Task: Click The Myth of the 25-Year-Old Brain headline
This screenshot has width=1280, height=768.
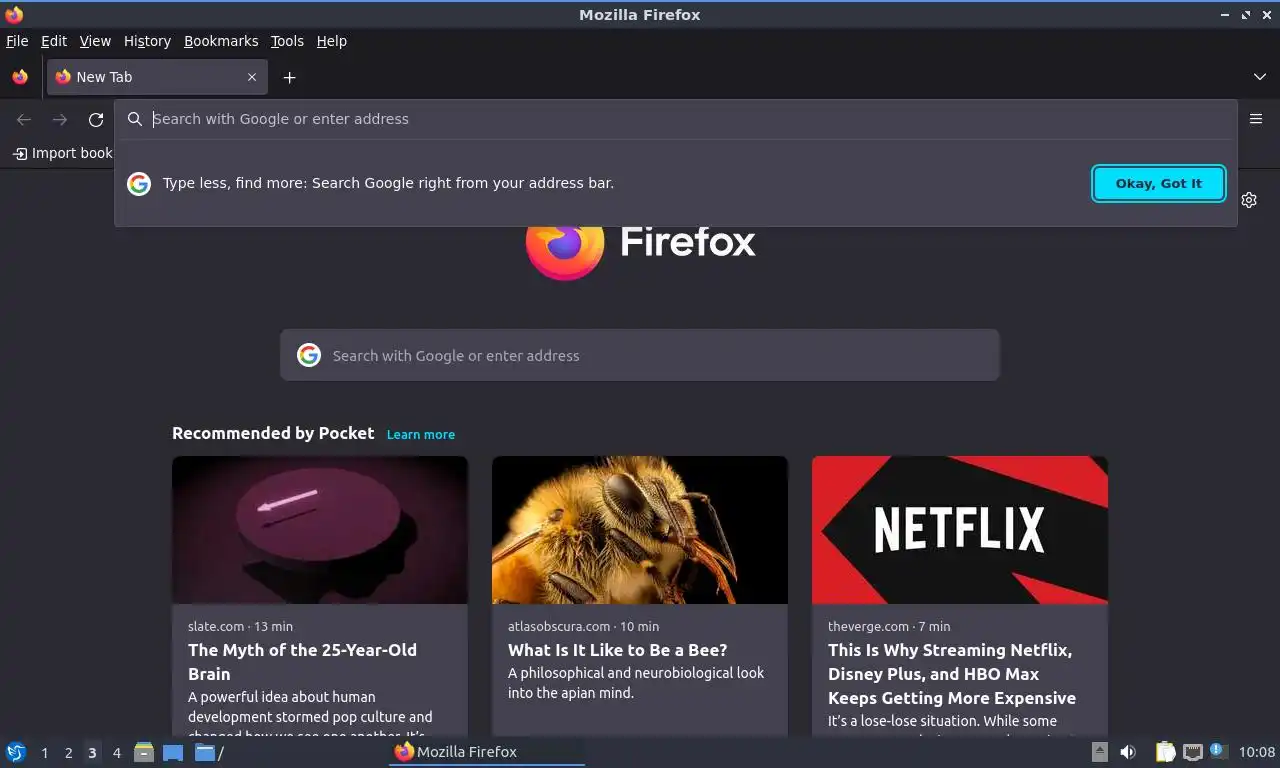Action: coord(302,662)
